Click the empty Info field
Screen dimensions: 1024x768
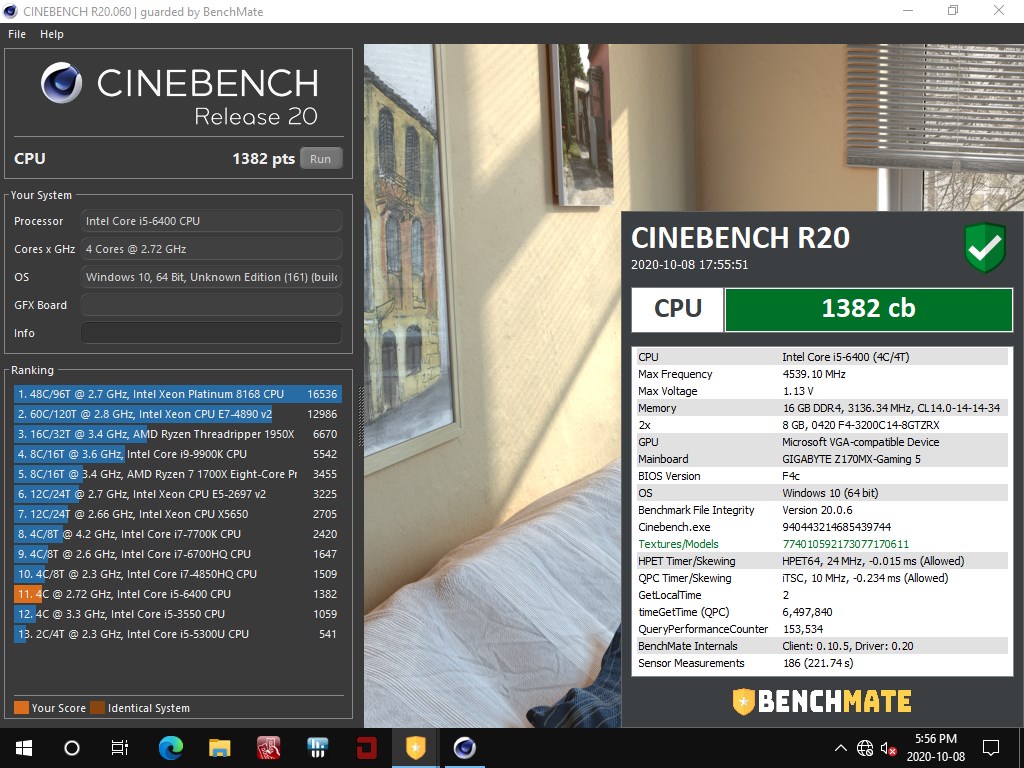pyautogui.click(x=211, y=333)
